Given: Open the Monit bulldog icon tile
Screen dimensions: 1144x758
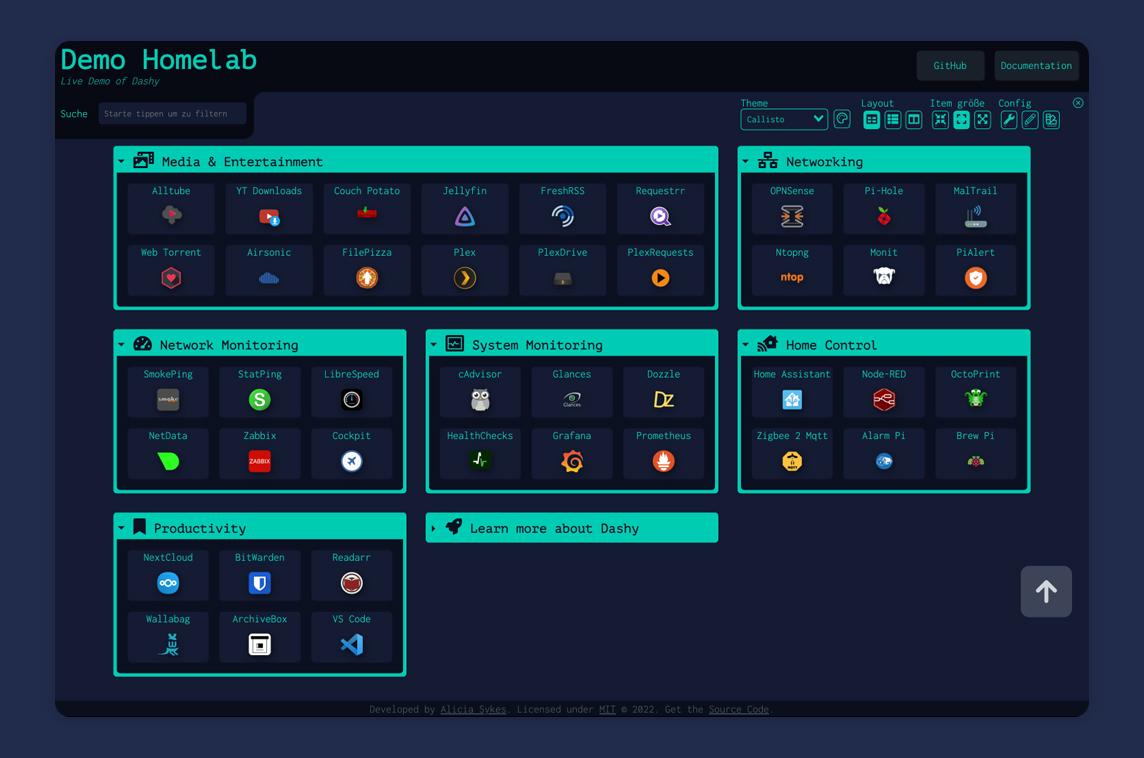Looking at the screenshot, I should pyautogui.click(x=884, y=269).
